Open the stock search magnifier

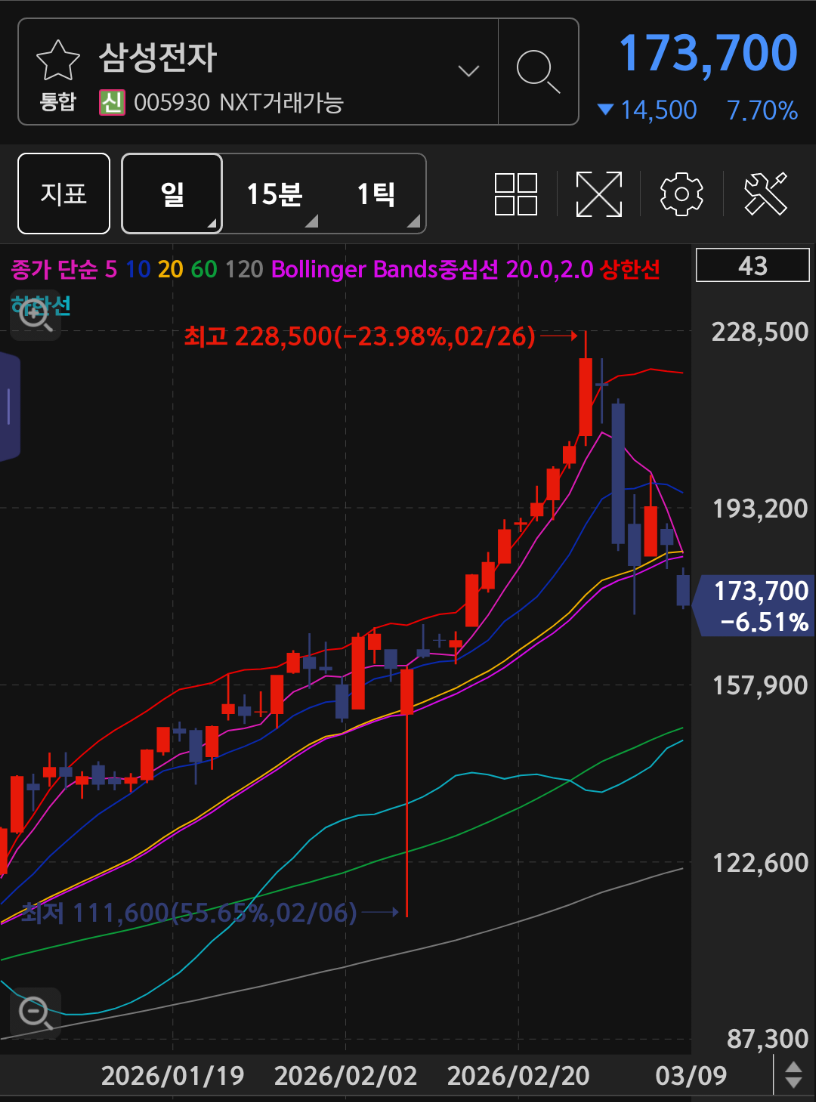pyautogui.click(x=538, y=72)
